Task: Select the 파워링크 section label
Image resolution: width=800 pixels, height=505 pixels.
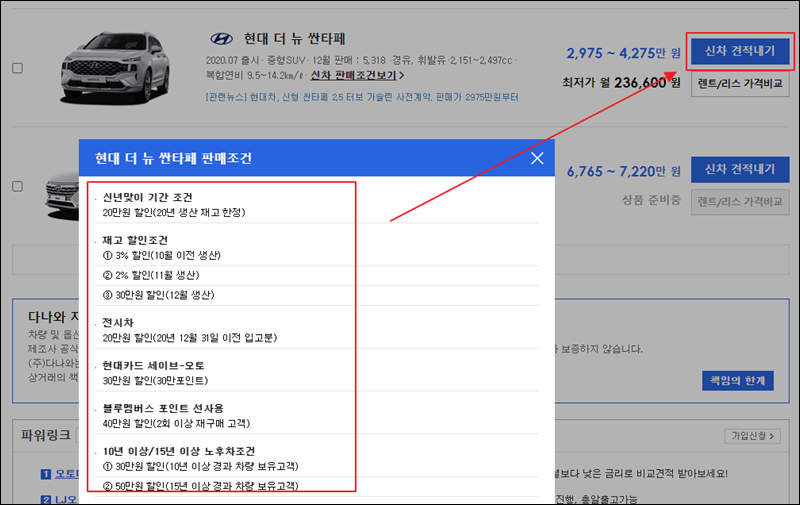Action: tap(45, 435)
